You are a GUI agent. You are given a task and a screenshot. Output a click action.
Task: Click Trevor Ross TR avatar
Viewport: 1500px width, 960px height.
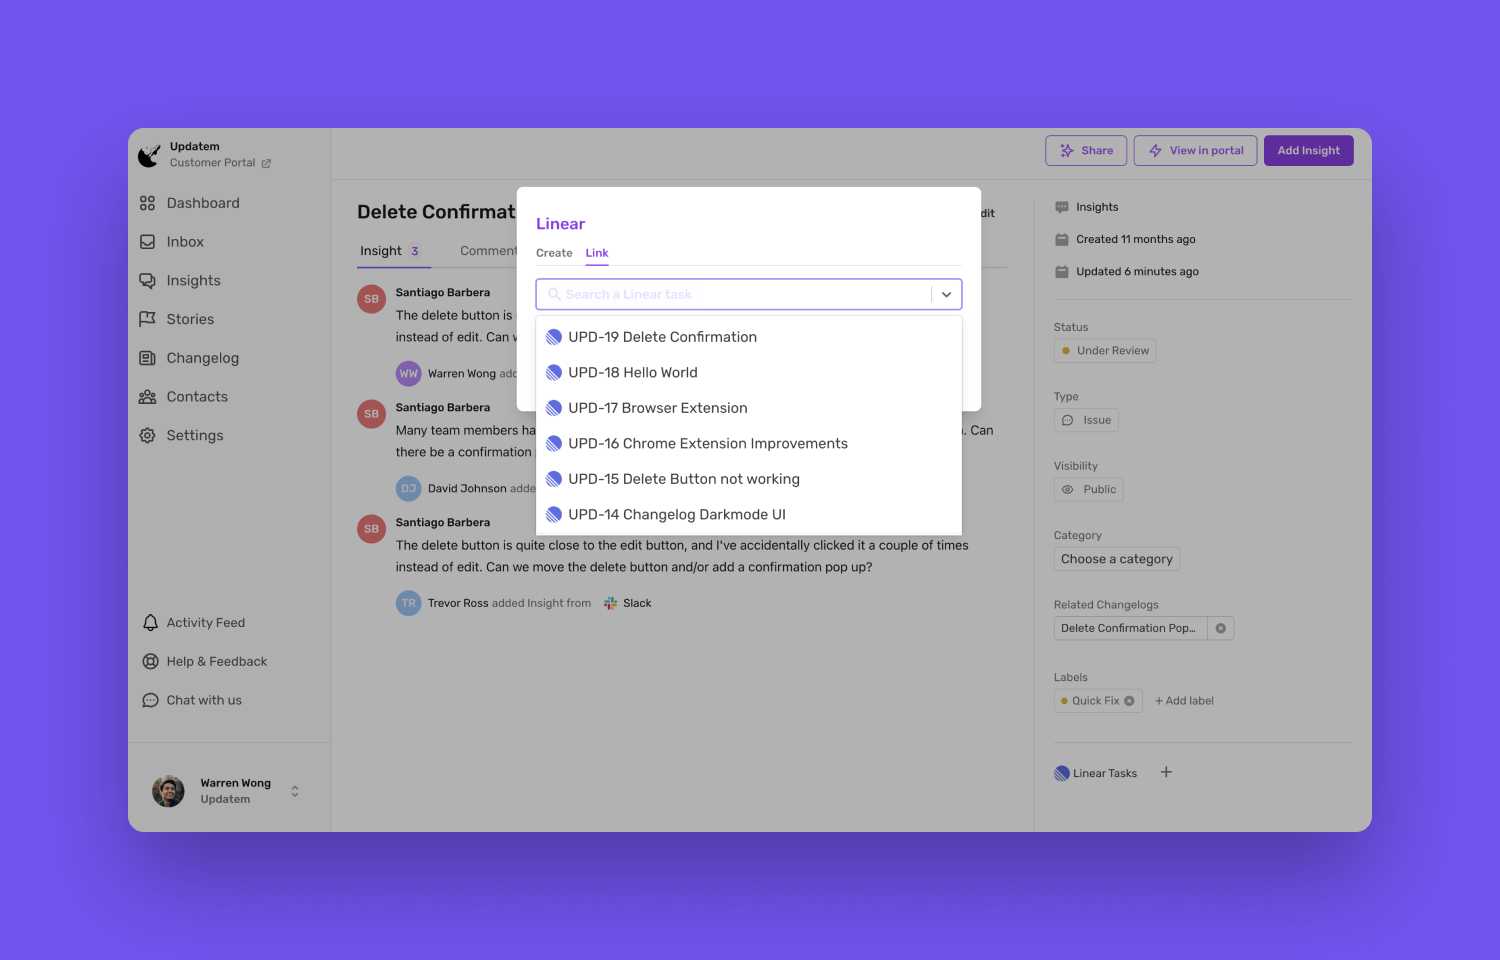point(409,603)
